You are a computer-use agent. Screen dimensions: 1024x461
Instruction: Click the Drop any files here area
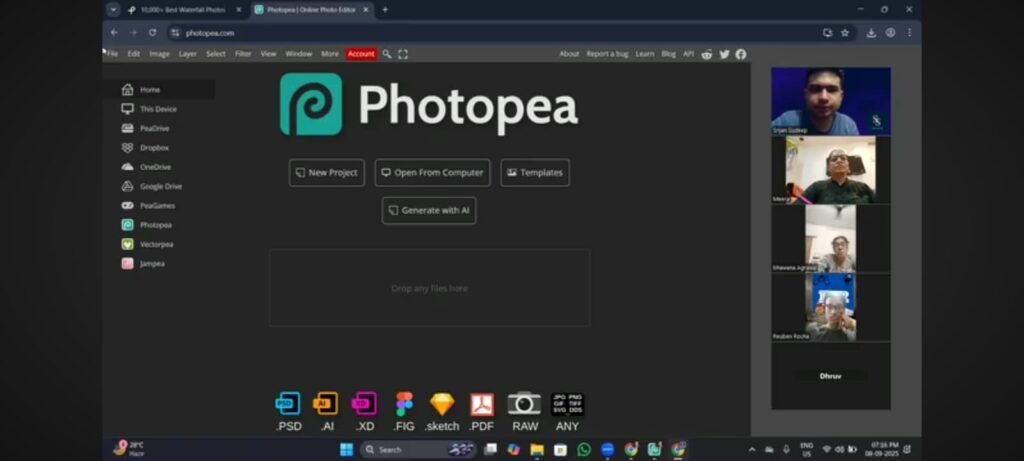click(x=429, y=288)
